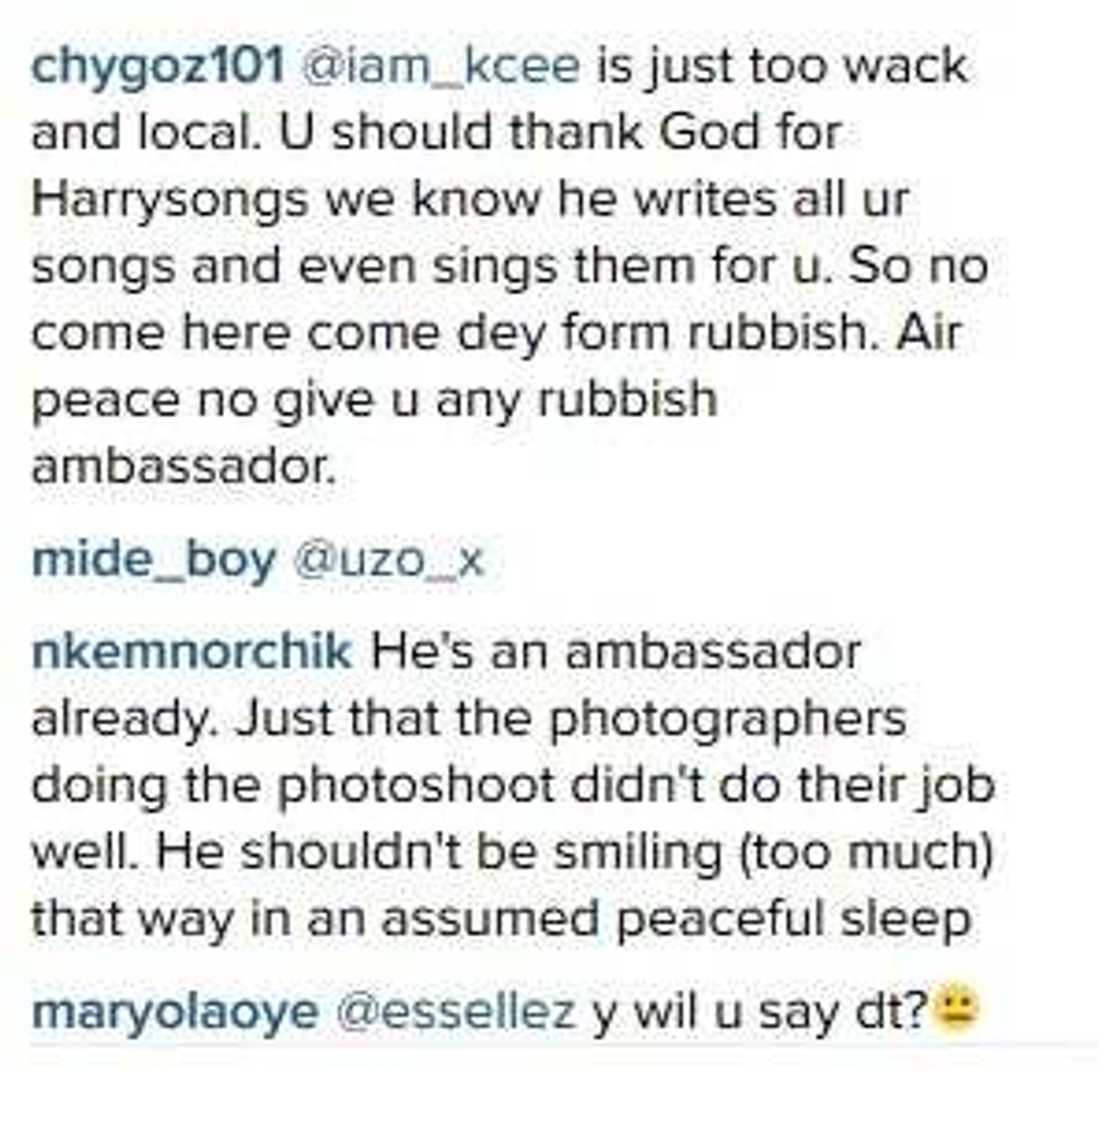1120x1135 pixels.
Task: Open the @uzo_x mention
Action: pos(387,562)
